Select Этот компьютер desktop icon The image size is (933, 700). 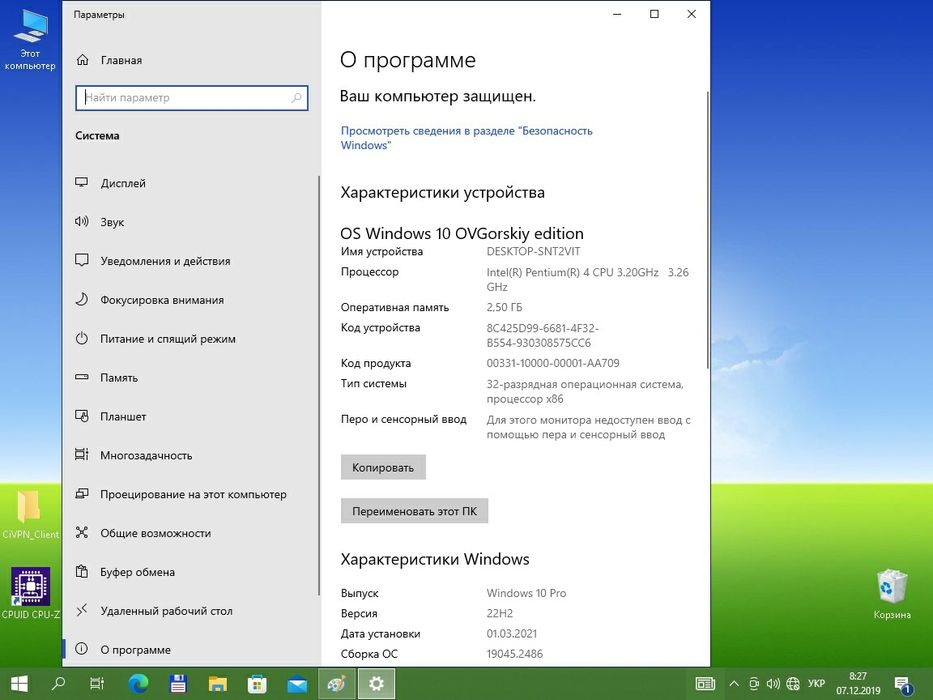[30, 39]
